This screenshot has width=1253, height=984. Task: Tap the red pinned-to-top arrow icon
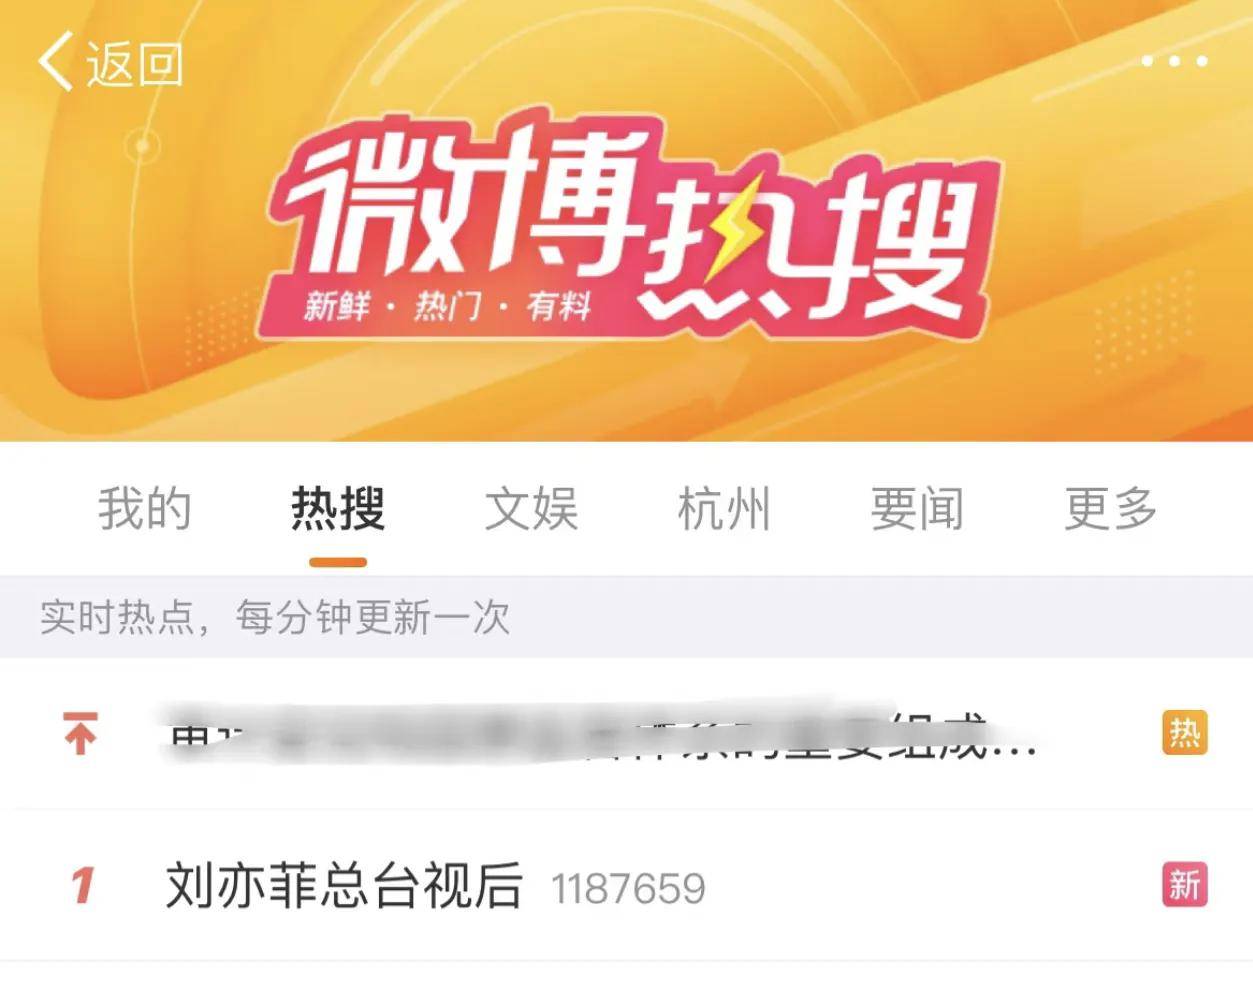[81, 732]
